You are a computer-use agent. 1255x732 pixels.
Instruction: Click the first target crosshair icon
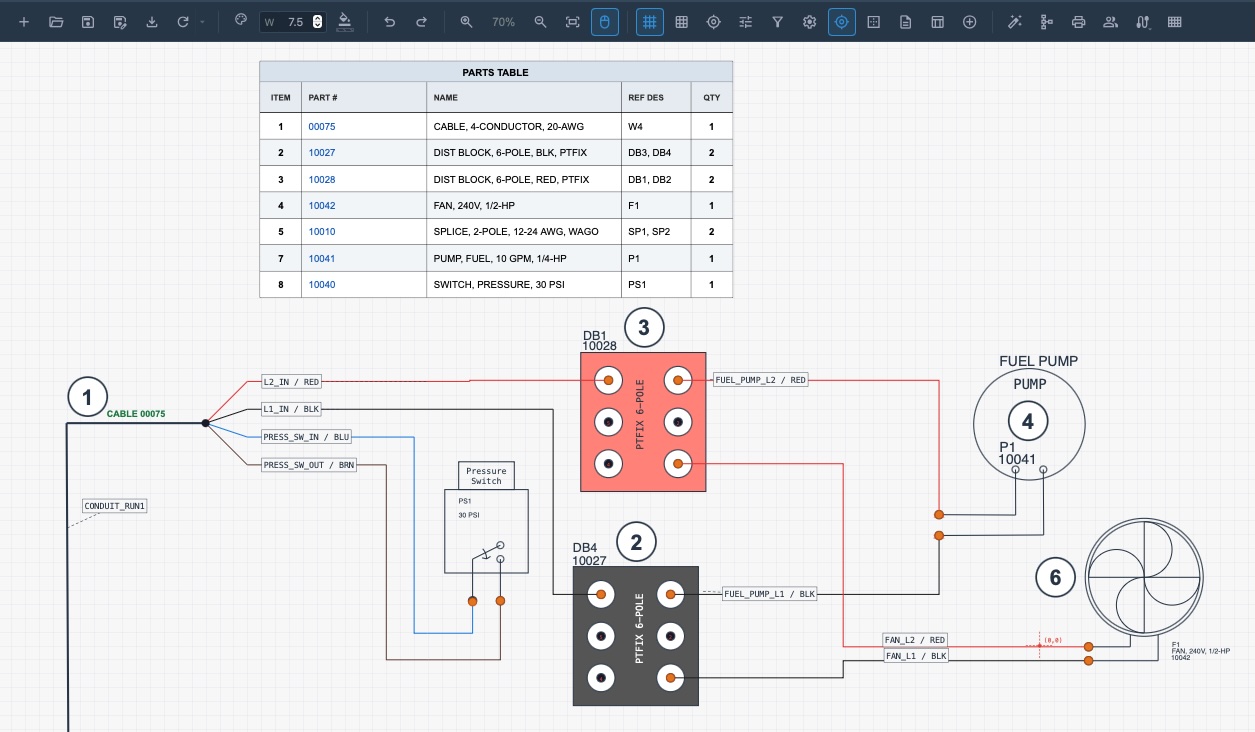(x=714, y=22)
